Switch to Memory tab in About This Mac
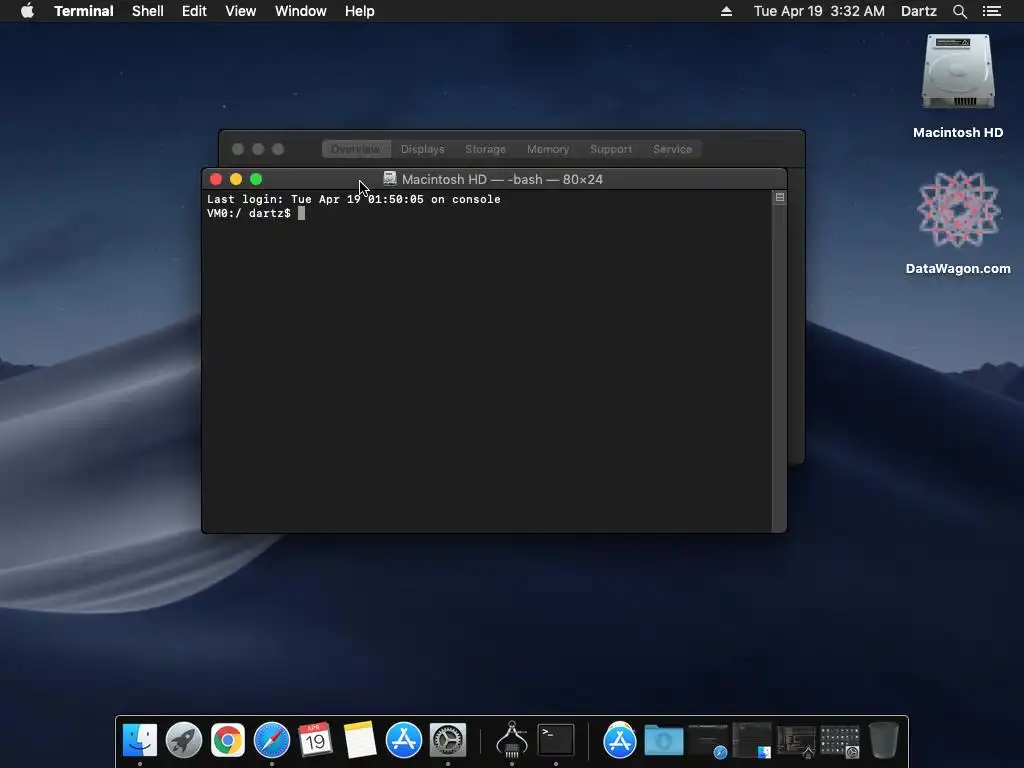This screenshot has height=768, width=1024. tap(548, 149)
